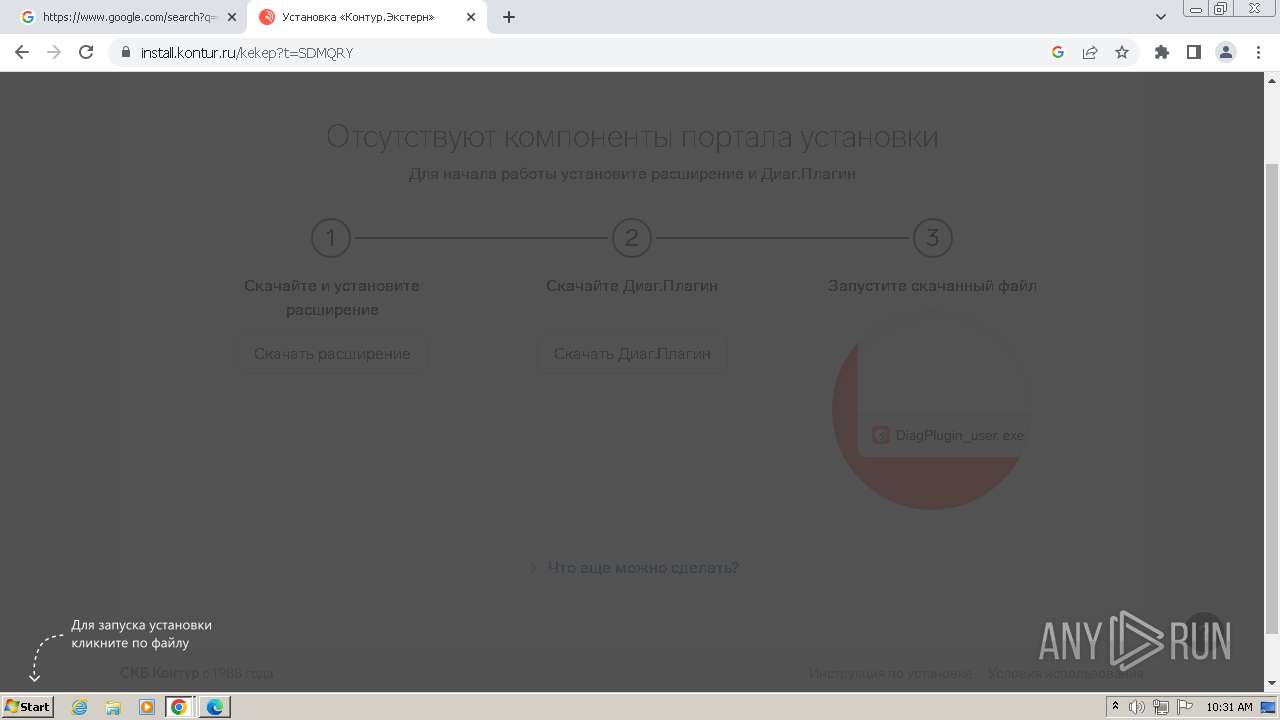Open Условия использования link
Screen dimensions: 1280x720
coord(1065,673)
